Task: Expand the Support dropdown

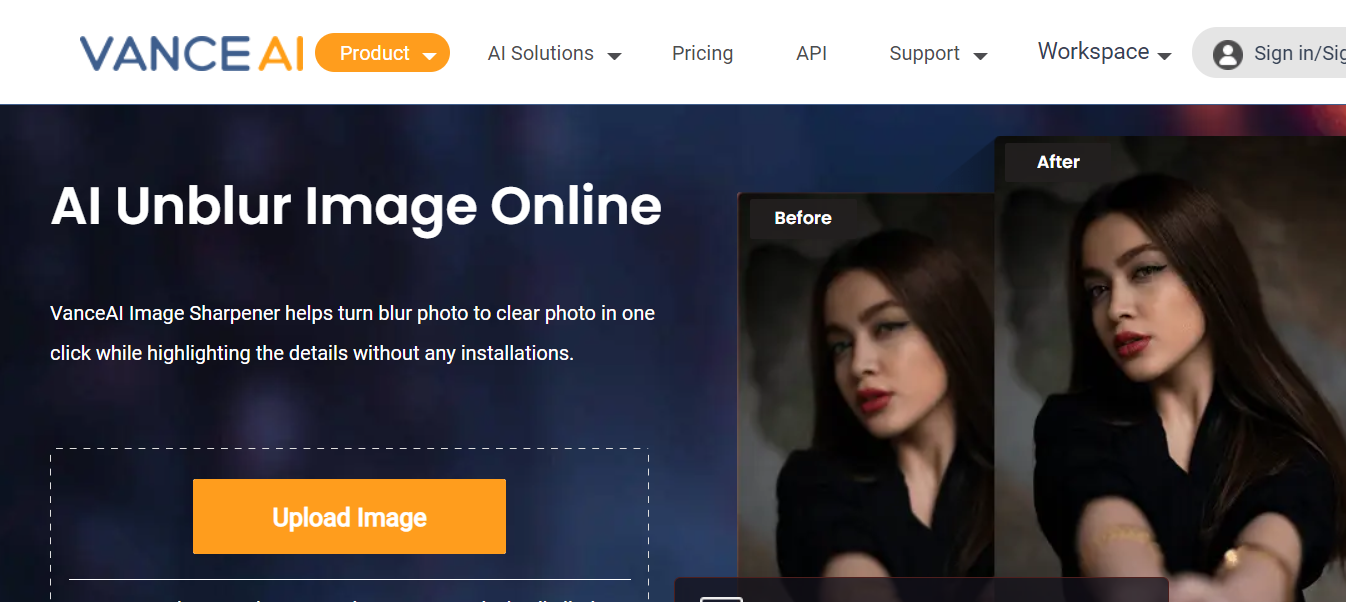Action: pos(938,54)
